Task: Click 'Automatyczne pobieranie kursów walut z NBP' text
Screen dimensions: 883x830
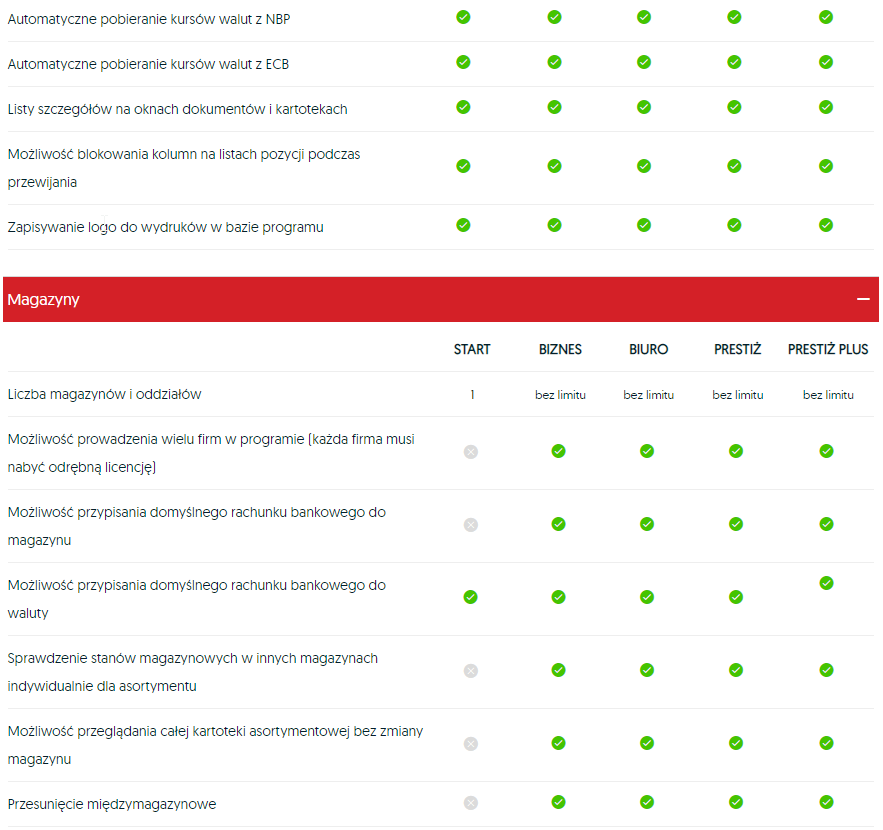Action: (149, 19)
